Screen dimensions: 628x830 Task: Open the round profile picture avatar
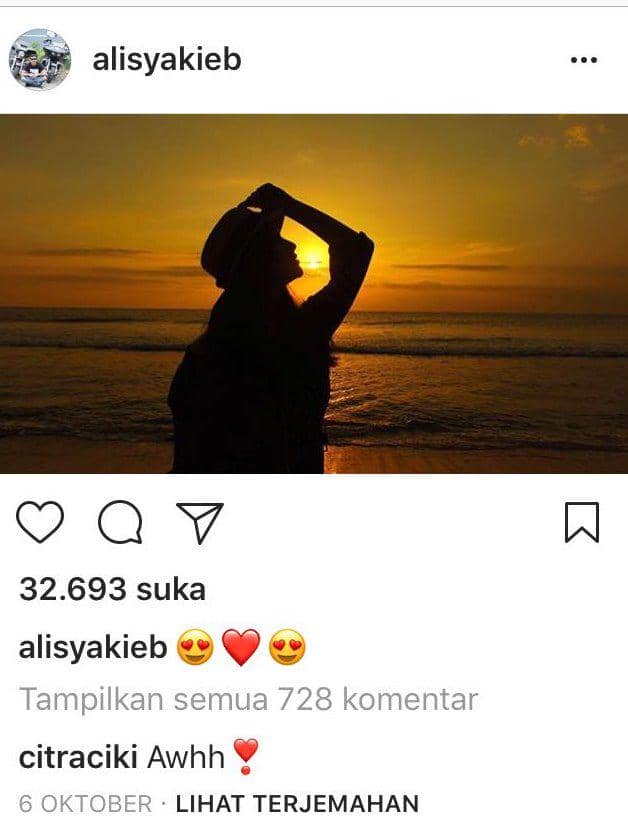(x=40, y=60)
